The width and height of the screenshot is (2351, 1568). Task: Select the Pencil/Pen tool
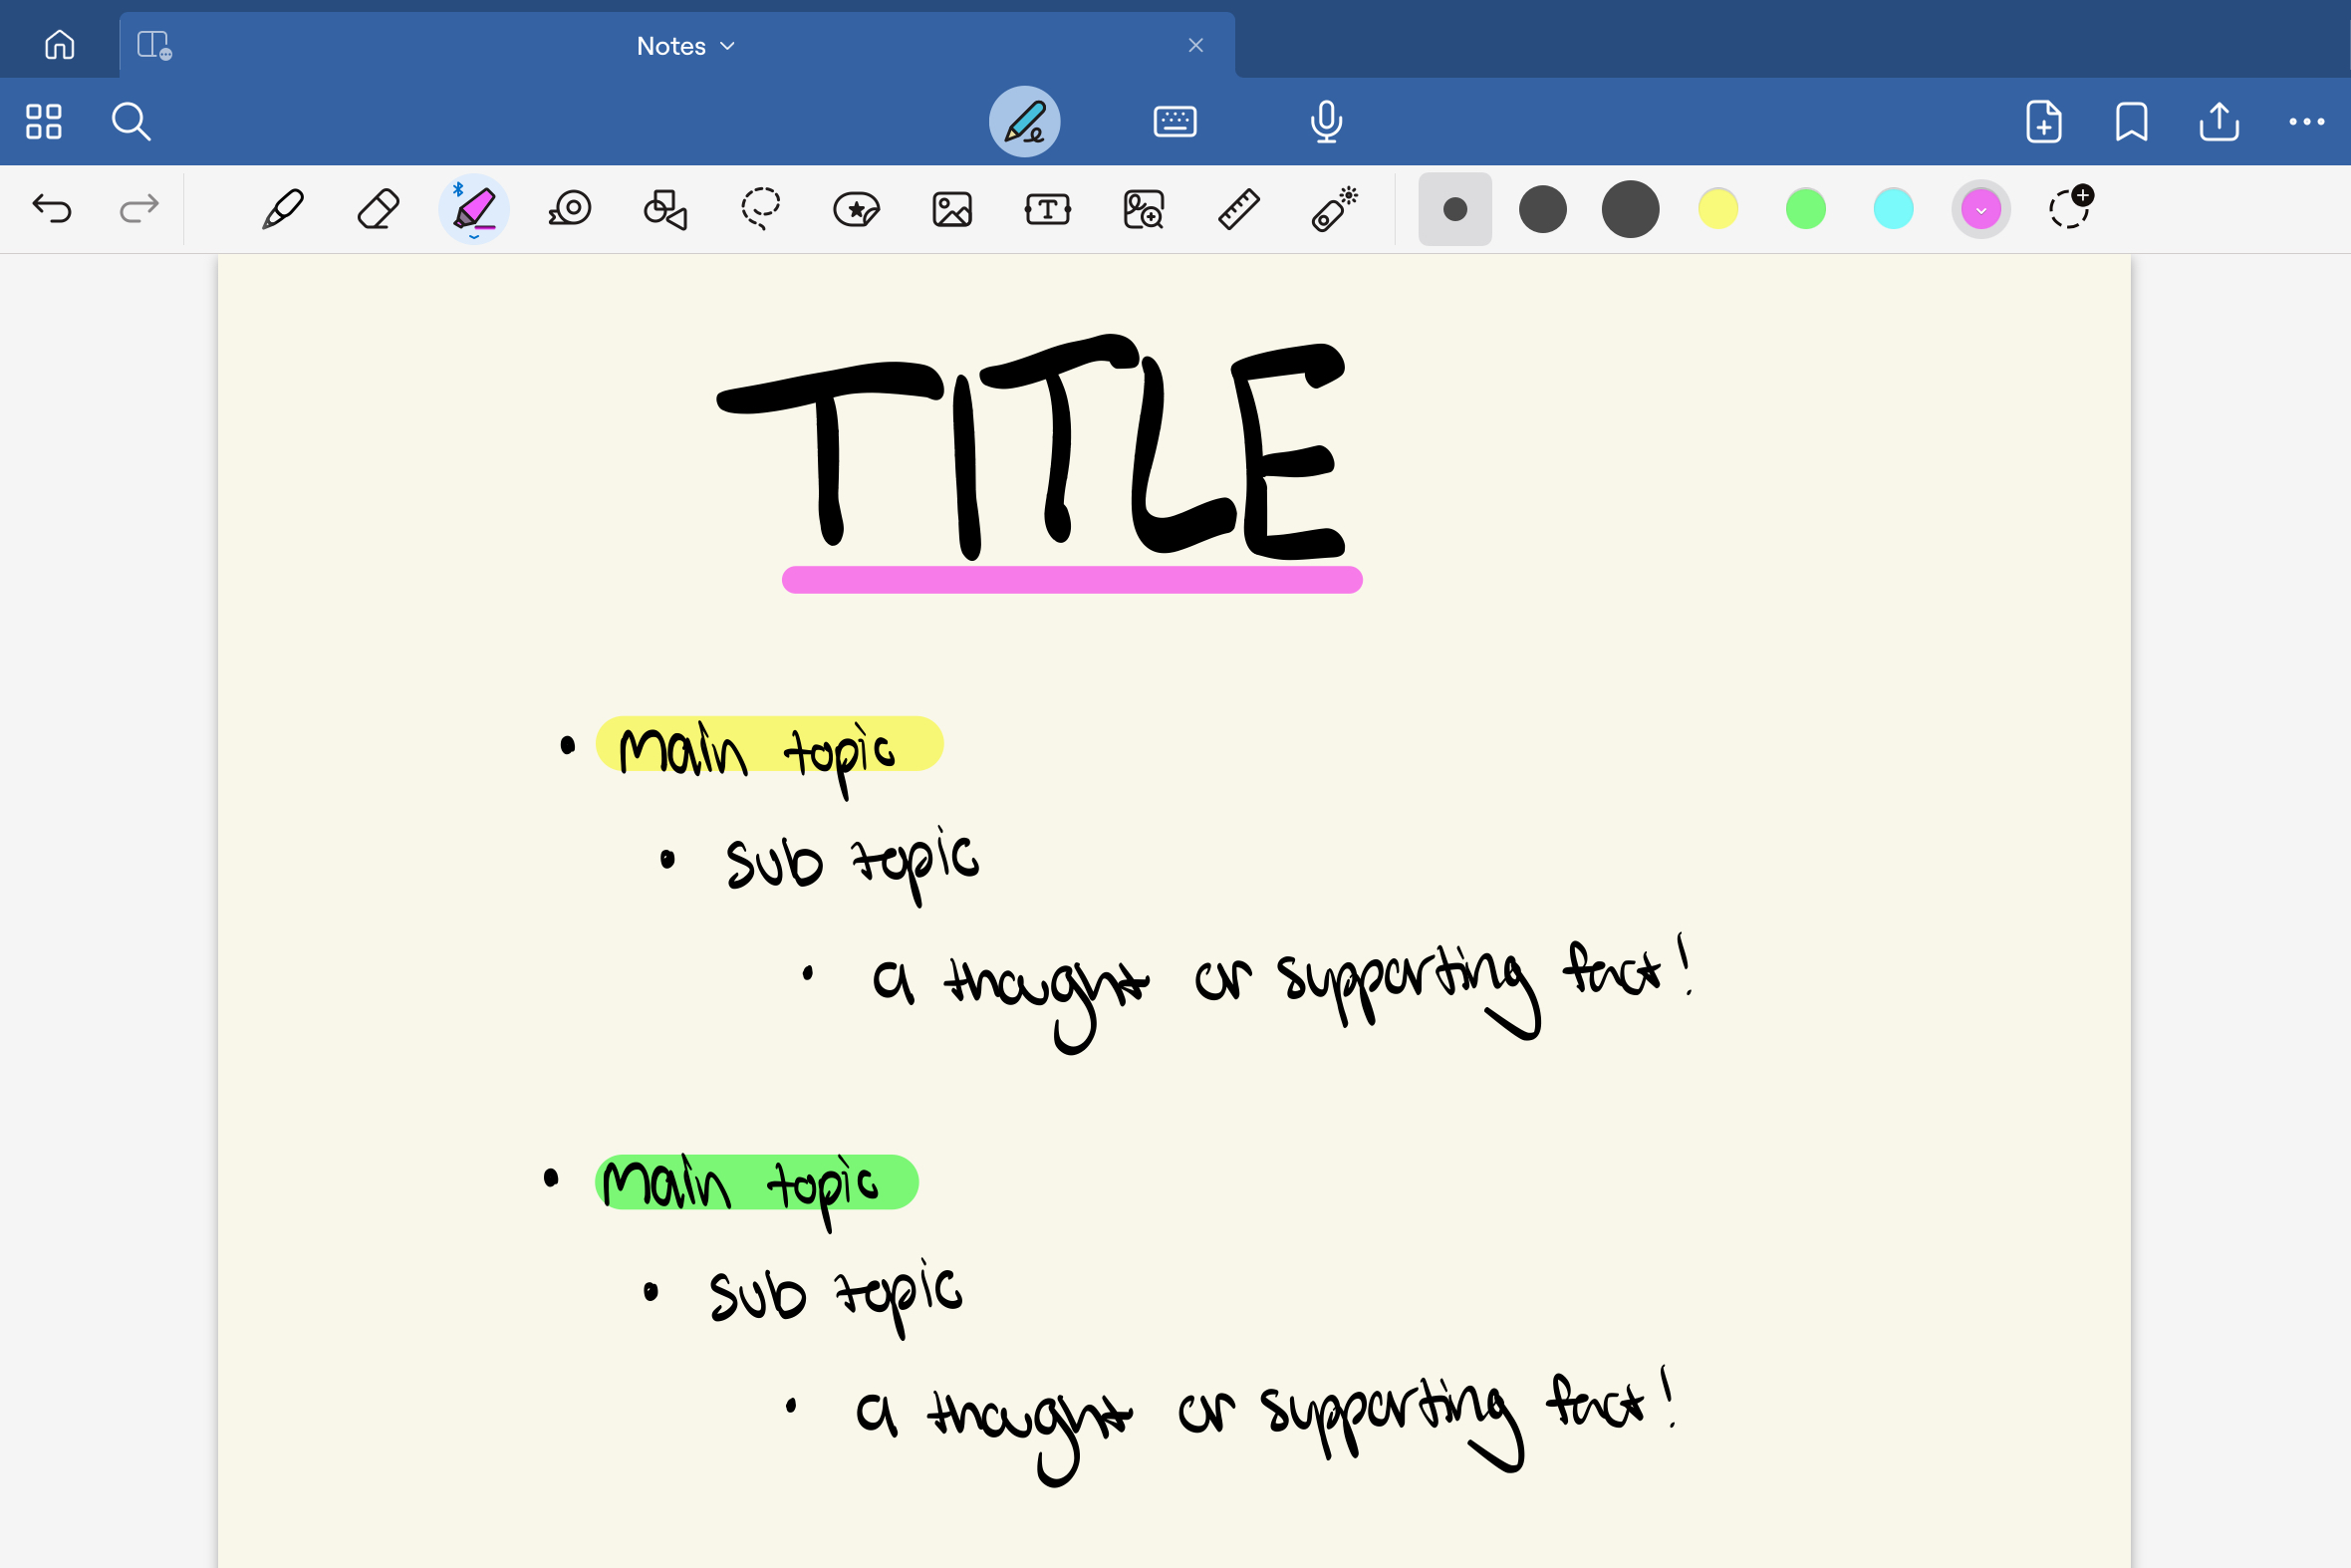[285, 208]
